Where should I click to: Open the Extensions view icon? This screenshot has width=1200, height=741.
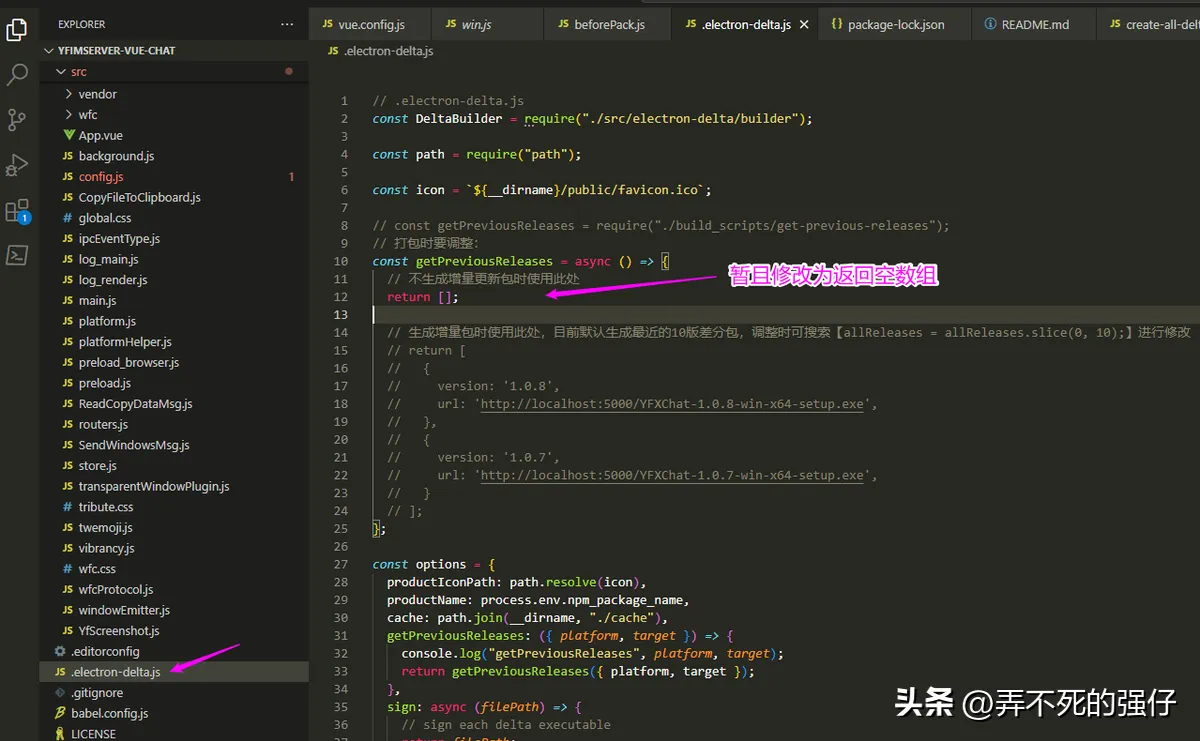[17, 211]
